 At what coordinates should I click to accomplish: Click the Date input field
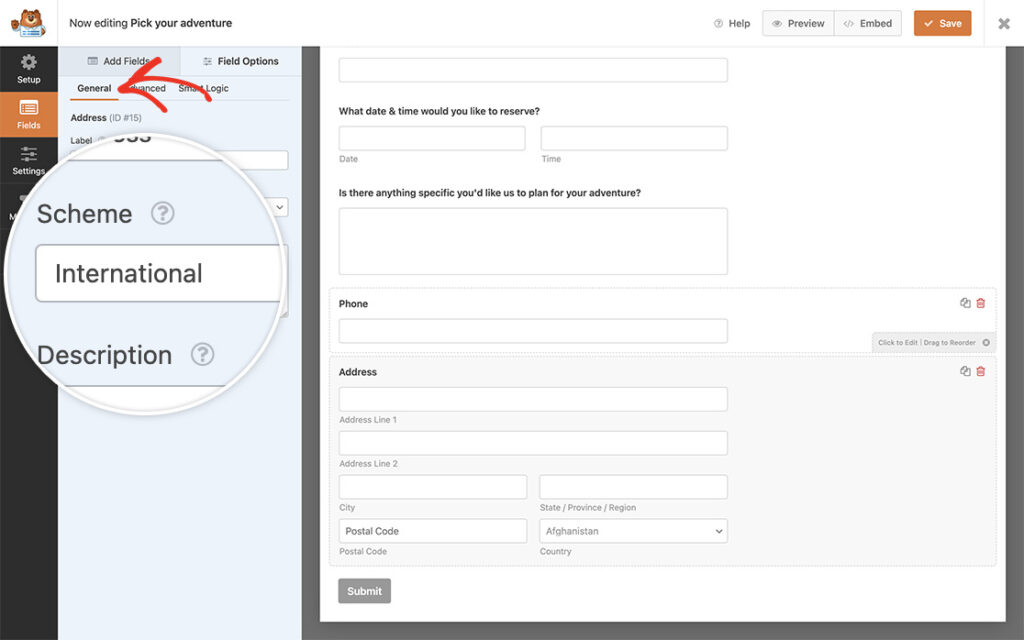(431, 137)
